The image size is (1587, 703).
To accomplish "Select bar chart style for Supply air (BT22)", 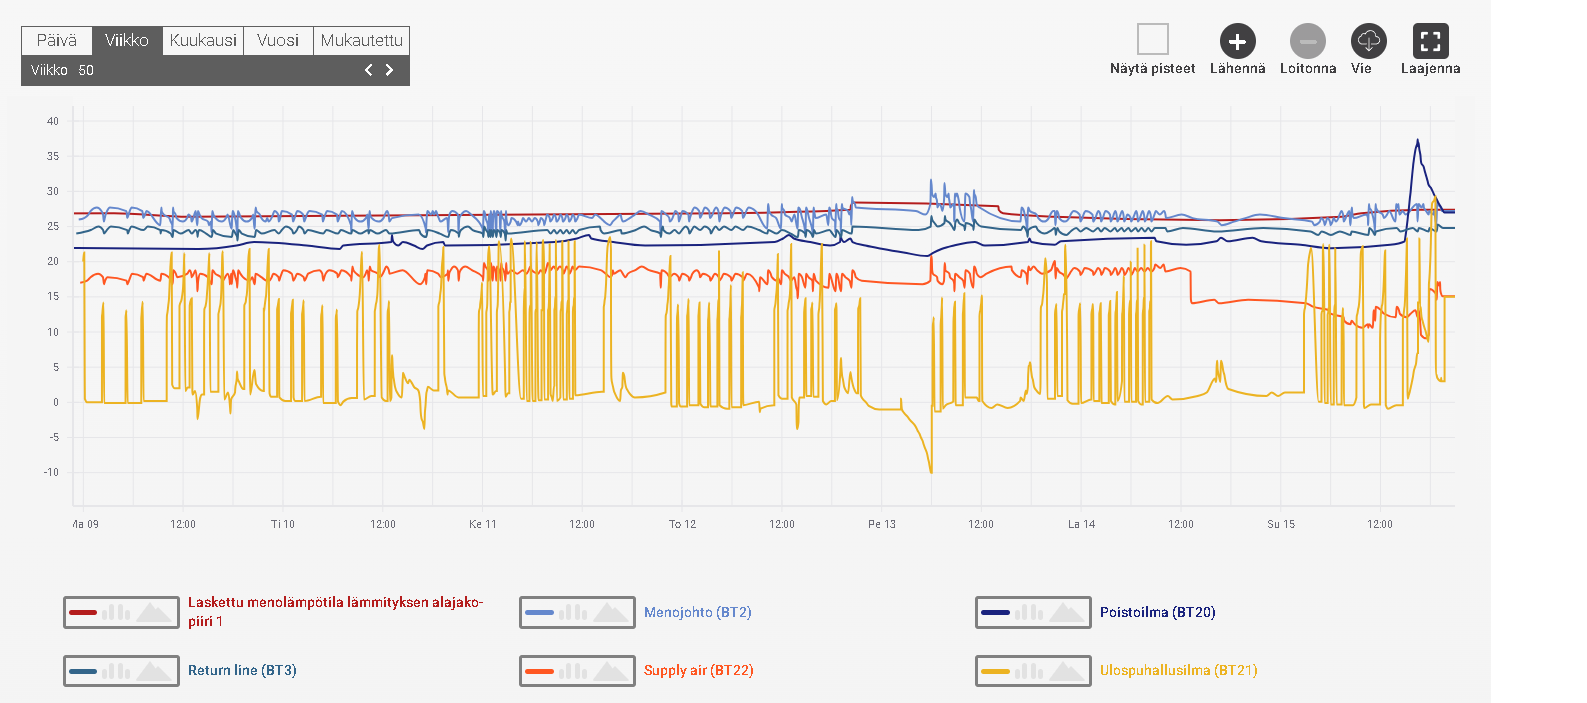I will click(x=573, y=671).
